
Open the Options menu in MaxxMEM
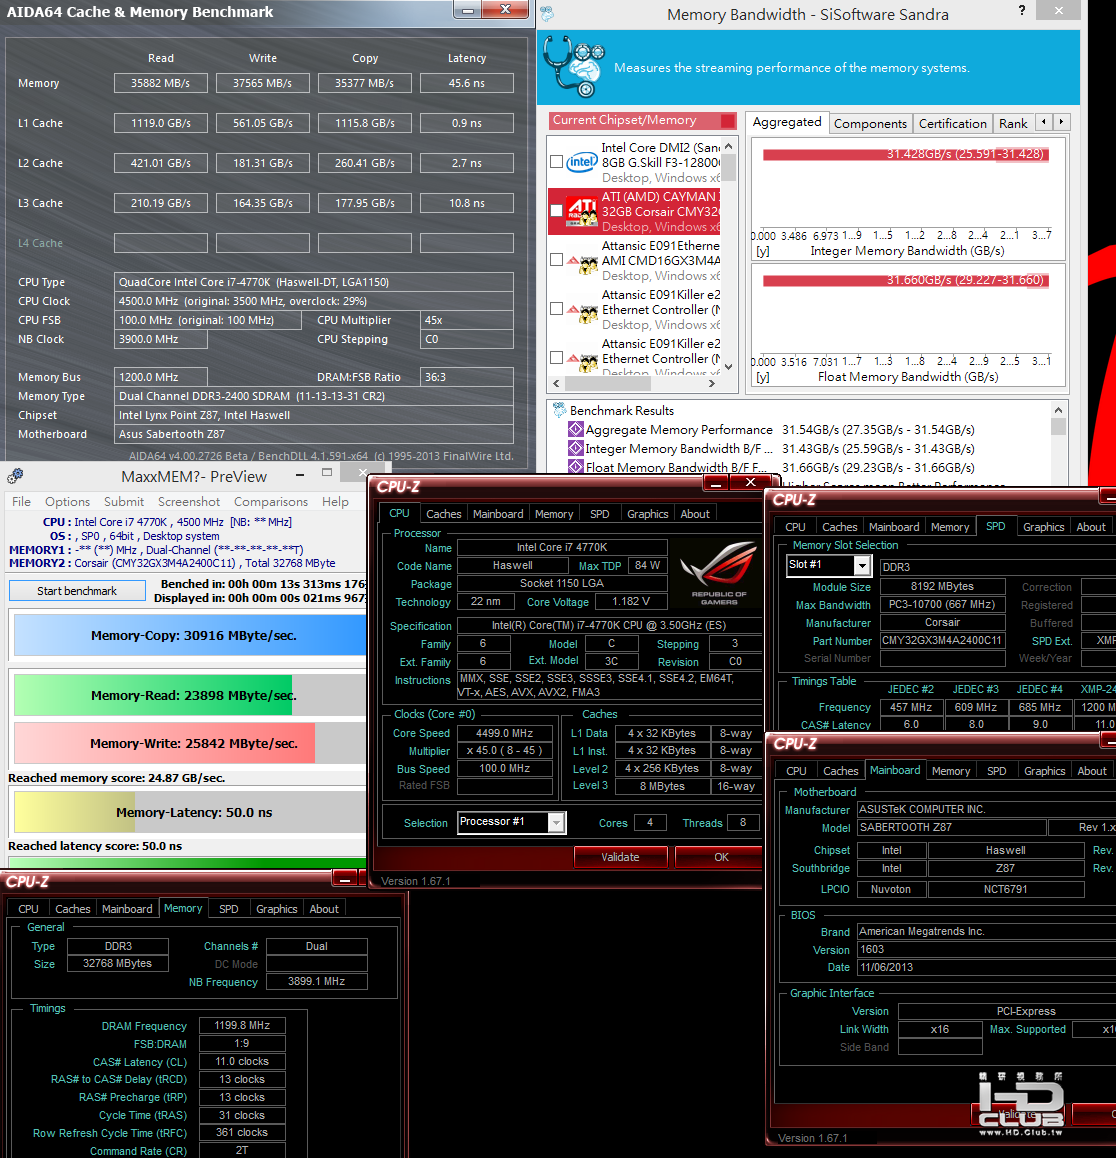67,501
